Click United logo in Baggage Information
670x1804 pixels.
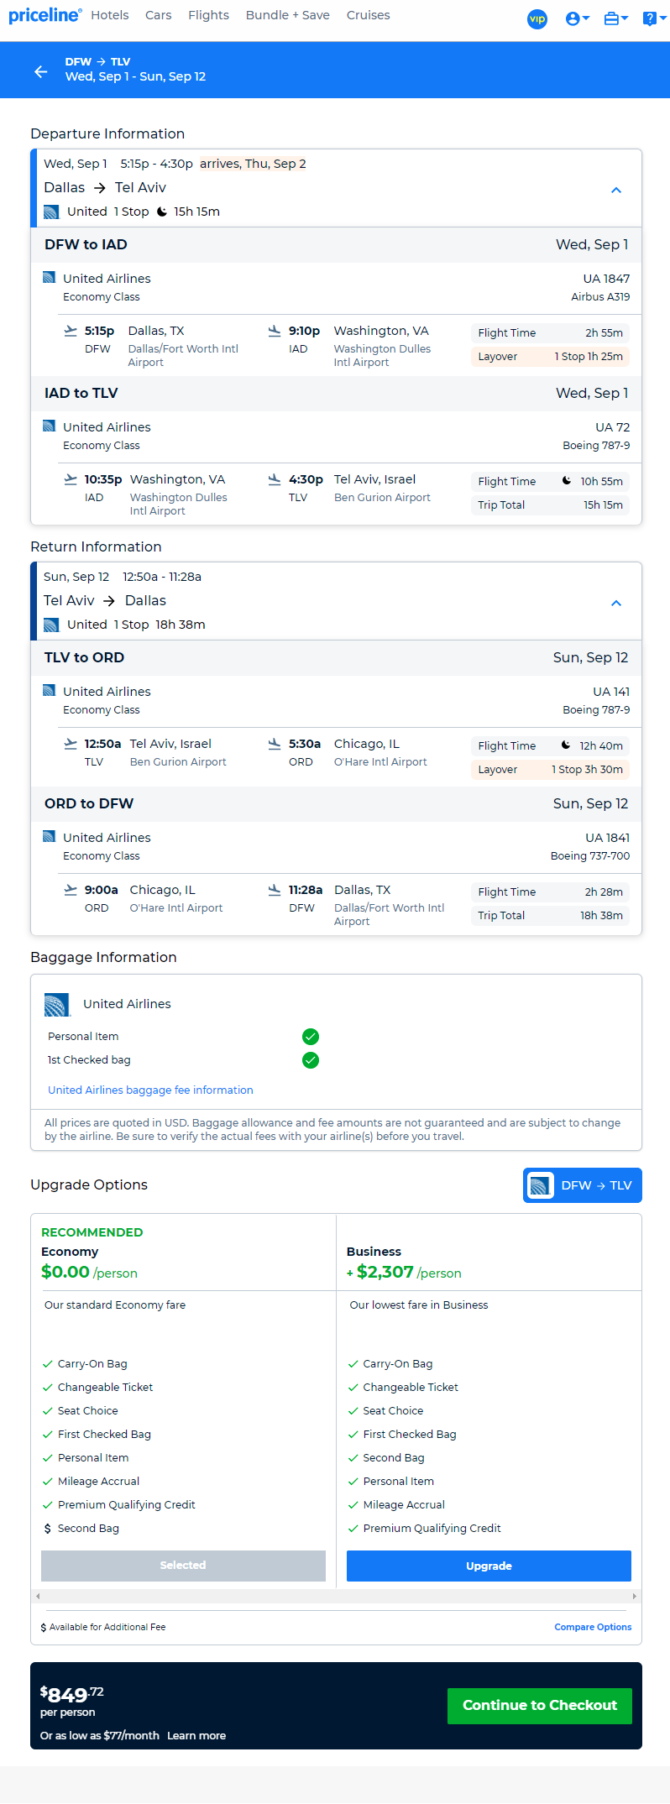coord(57,1004)
